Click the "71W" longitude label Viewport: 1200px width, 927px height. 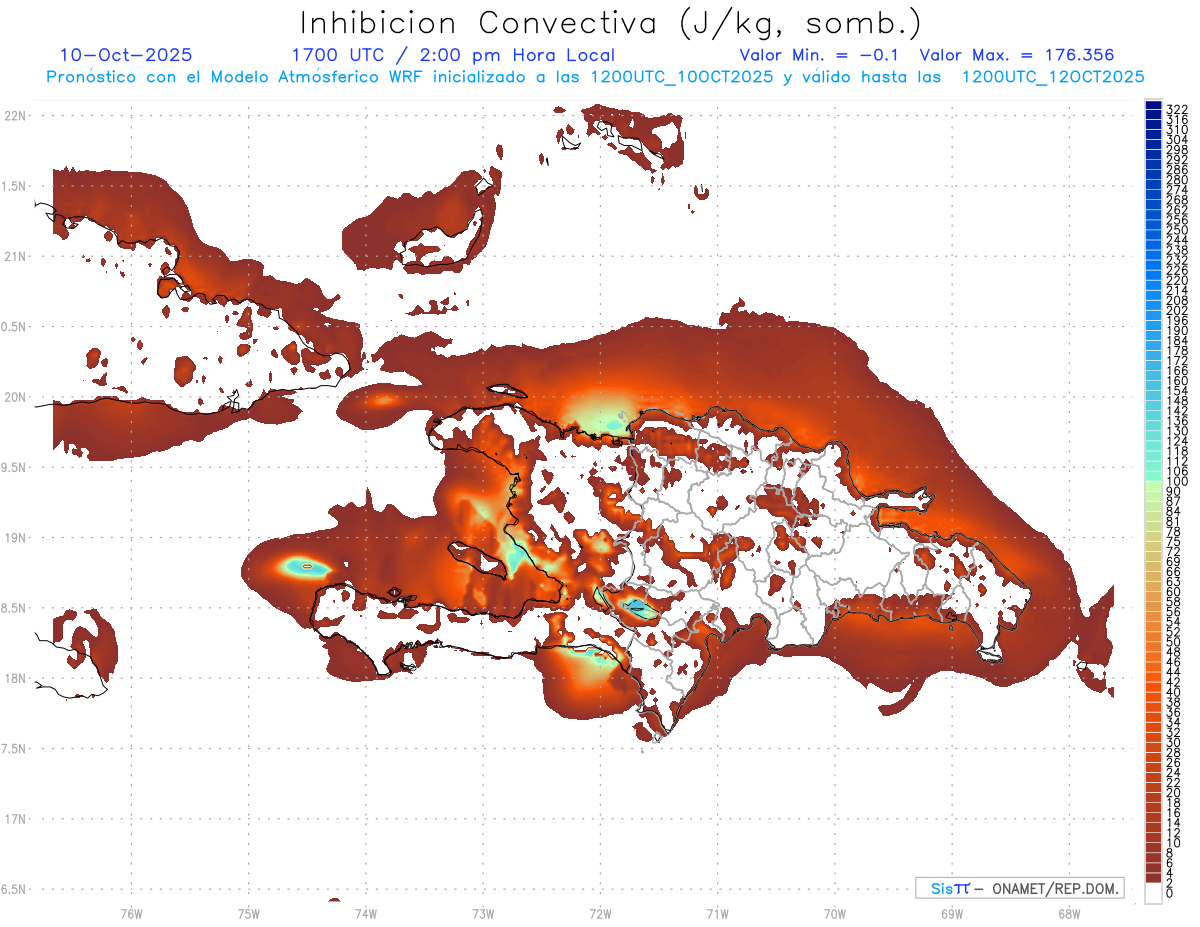pos(717,912)
